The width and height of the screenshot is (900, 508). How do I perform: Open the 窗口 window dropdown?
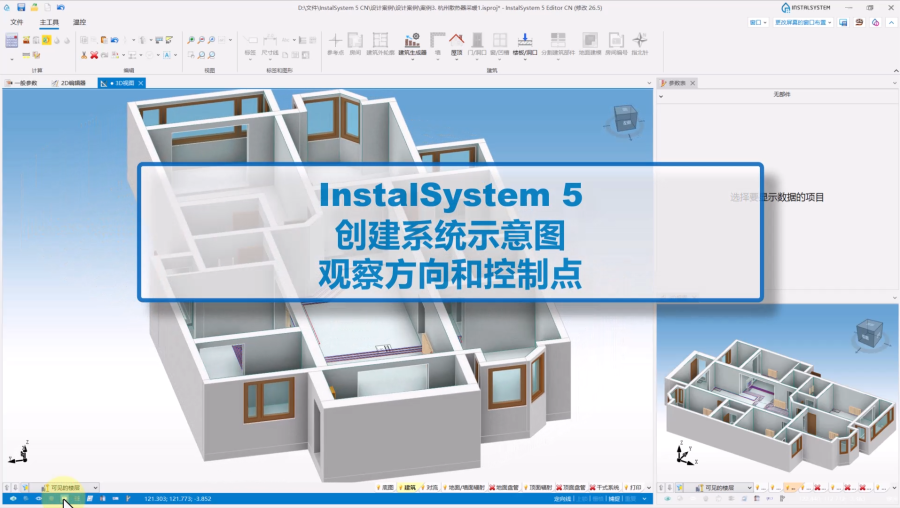758,22
